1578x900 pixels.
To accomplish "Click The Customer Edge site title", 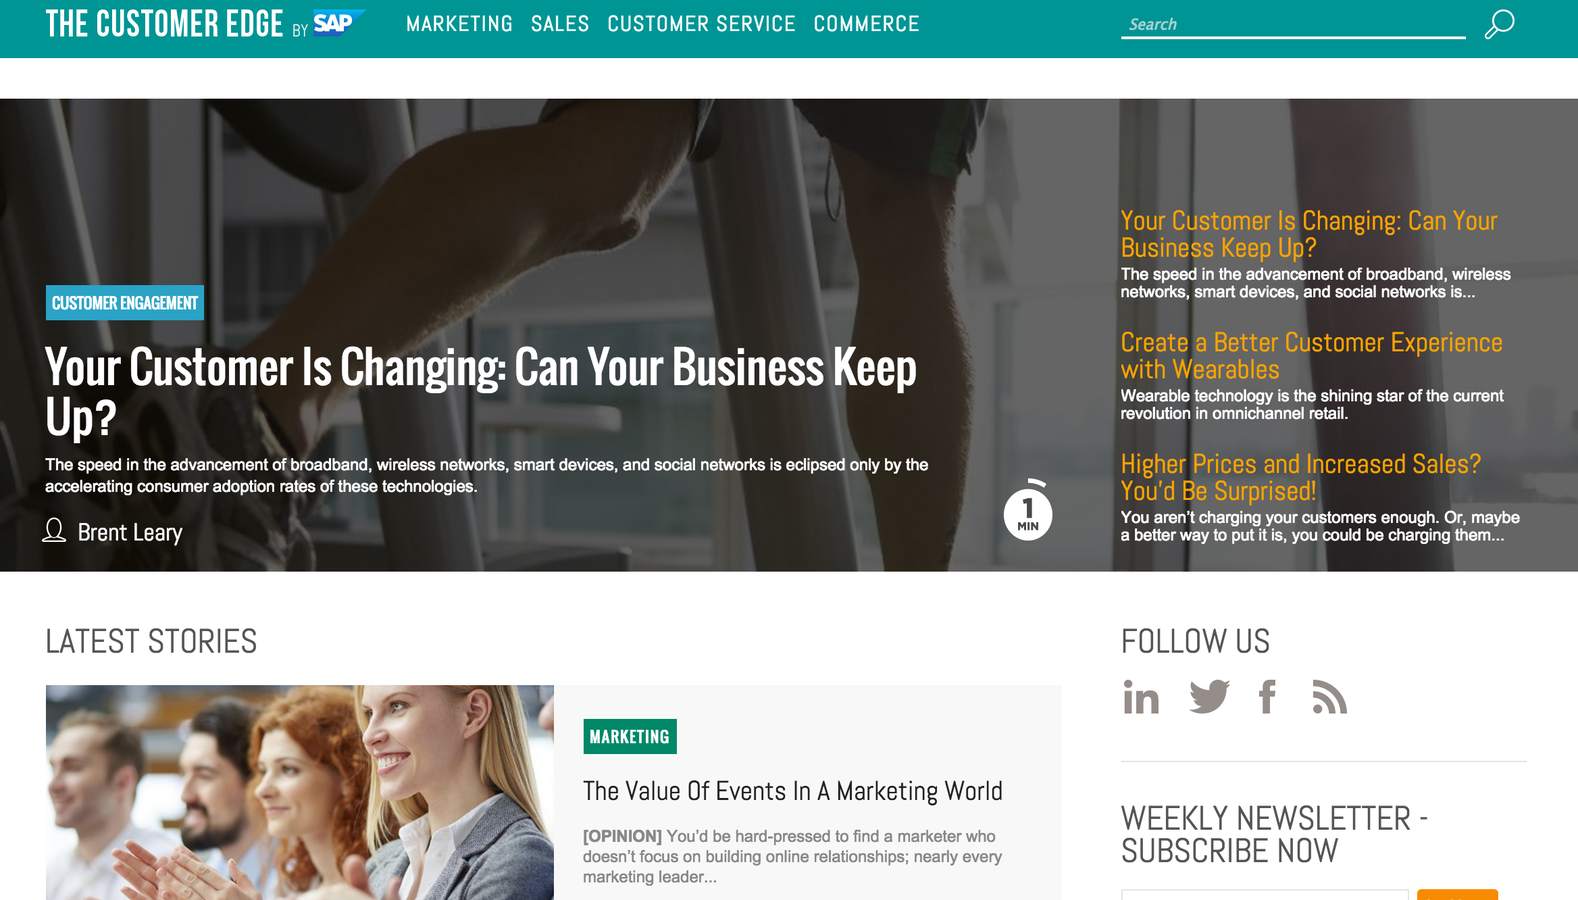I will tap(164, 24).
